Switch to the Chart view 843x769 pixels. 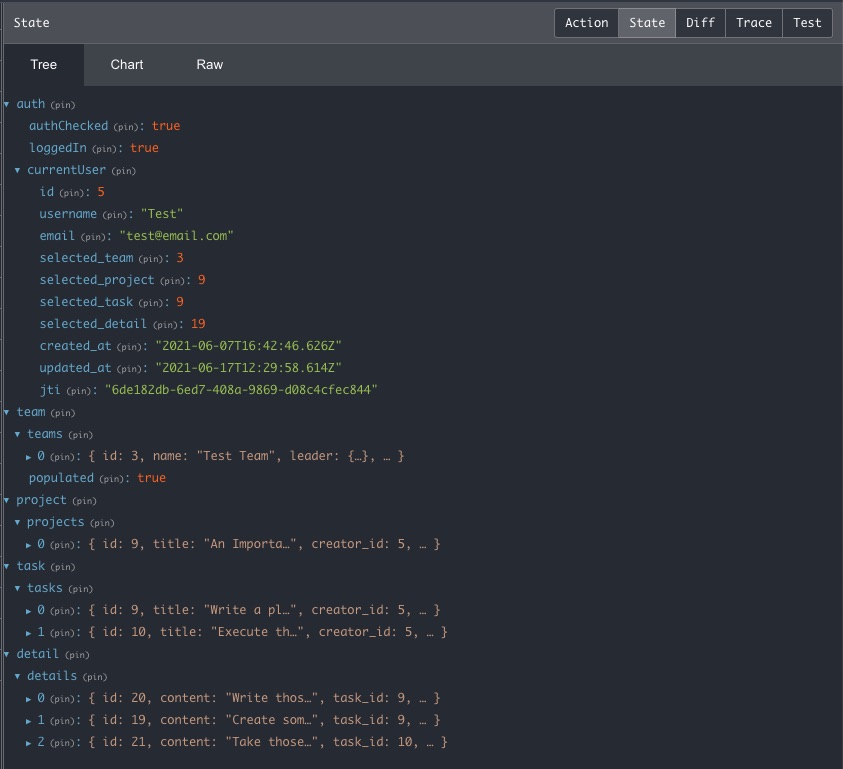coord(126,64)
